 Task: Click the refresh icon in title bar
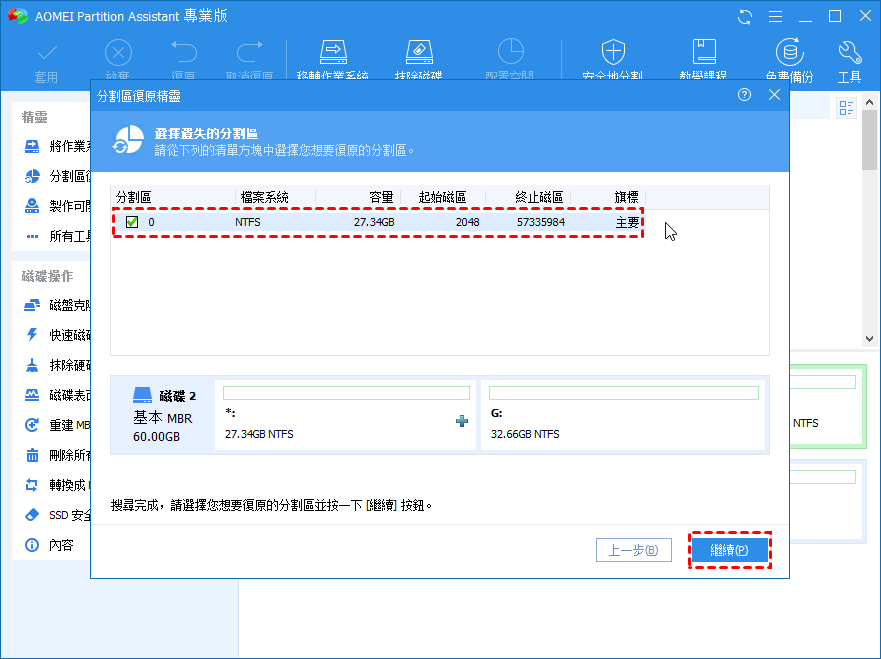click(745, 17)
